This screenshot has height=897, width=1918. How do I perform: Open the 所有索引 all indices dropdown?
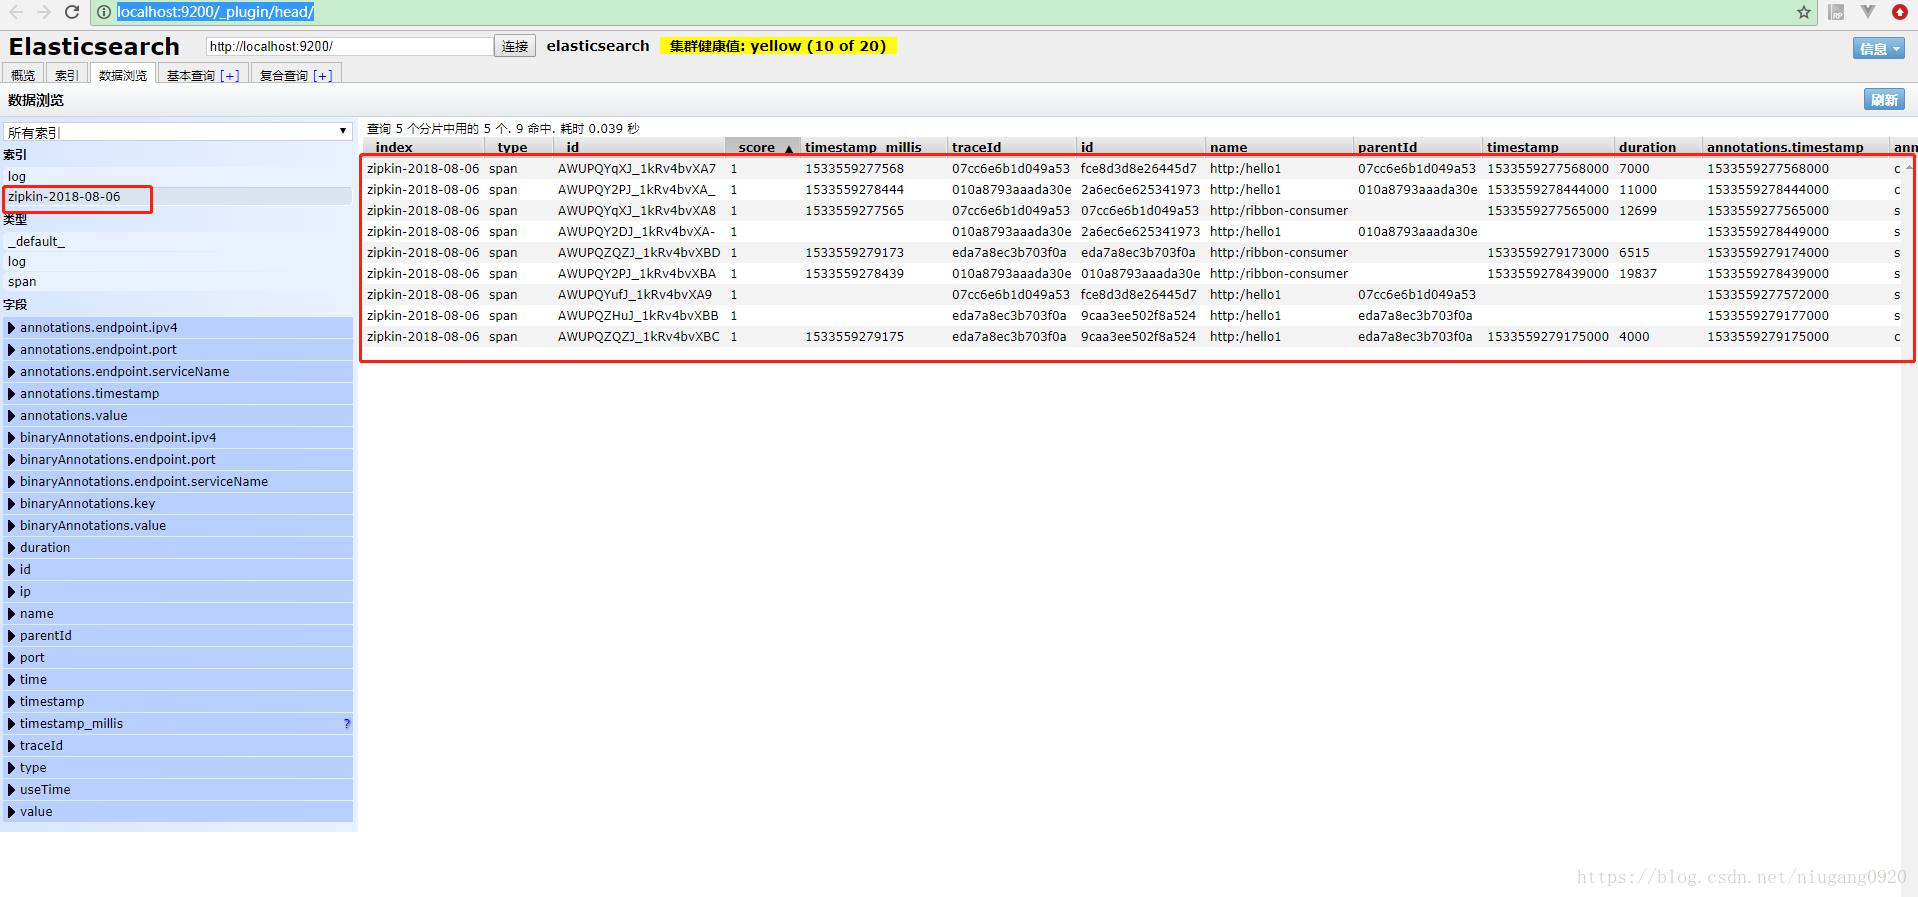coord(177,132)
